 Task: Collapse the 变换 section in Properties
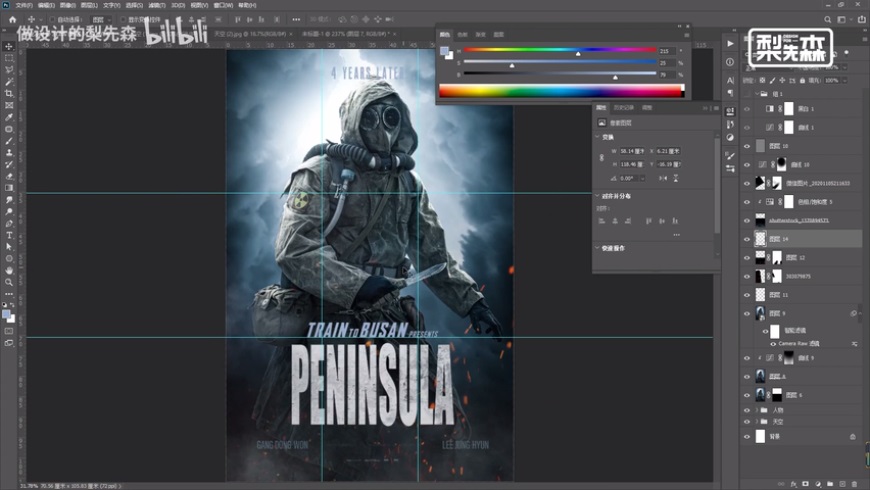coord(598,137)
